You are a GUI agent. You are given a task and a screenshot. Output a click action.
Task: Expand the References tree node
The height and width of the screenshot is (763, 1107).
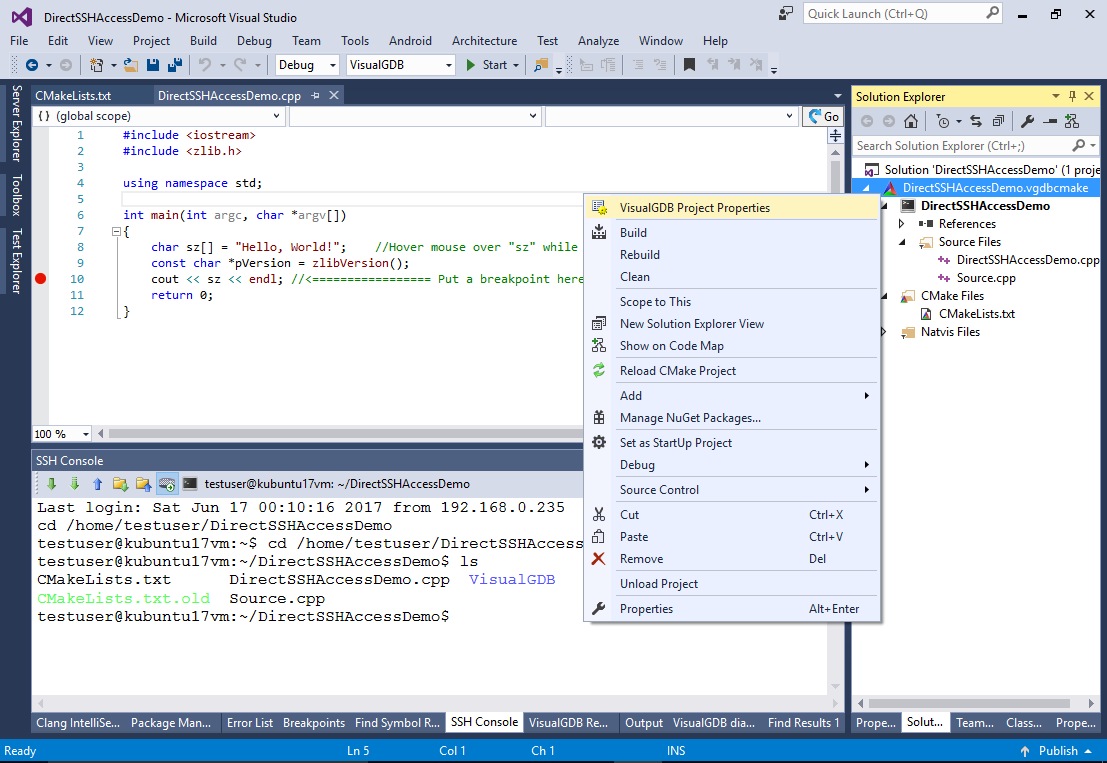click(x=902, y=224)
